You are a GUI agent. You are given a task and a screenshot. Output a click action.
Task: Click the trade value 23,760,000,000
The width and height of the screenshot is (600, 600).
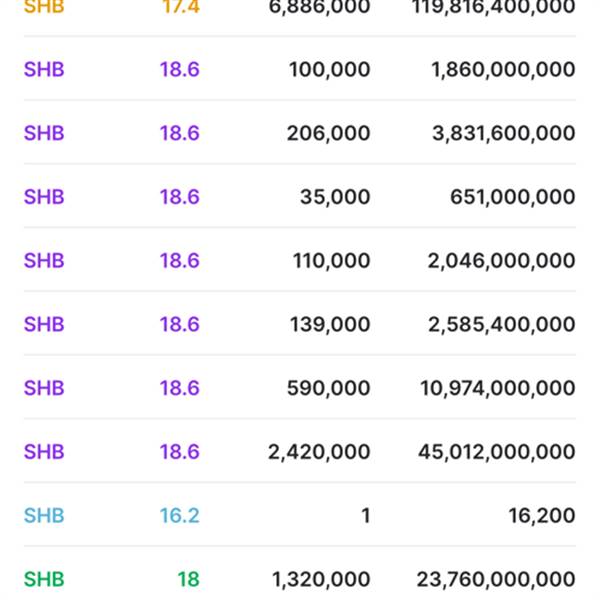click(496, 579)
